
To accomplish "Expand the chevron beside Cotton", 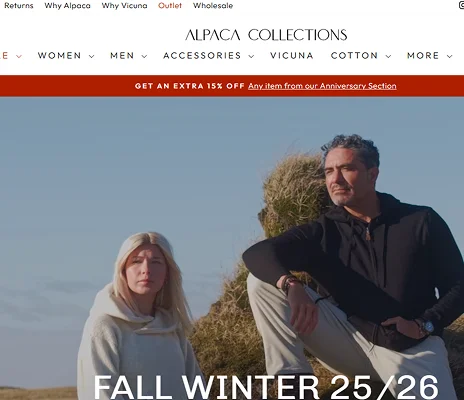I will [x=388, y=56].
